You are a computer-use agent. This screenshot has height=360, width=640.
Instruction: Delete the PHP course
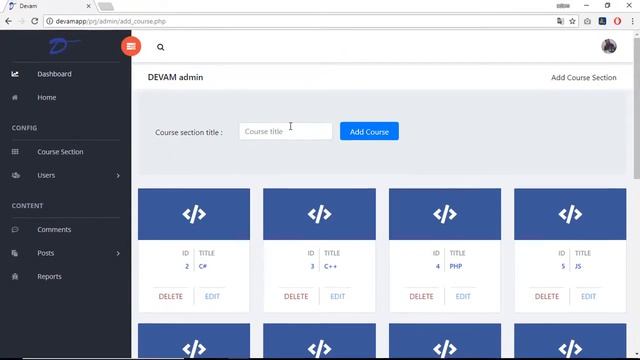click(x=421, y=296)
